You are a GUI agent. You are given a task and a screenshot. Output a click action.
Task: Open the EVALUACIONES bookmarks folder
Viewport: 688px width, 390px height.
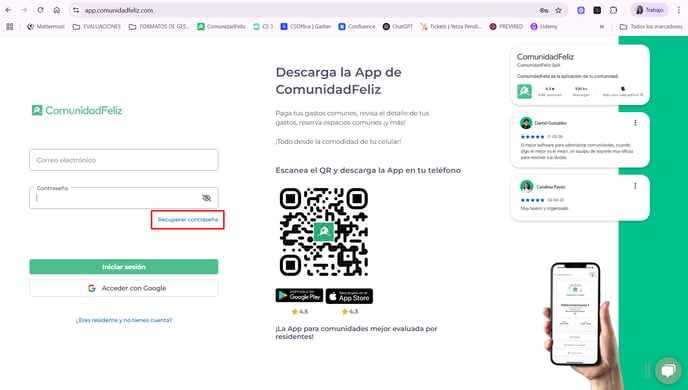(97, 26)
